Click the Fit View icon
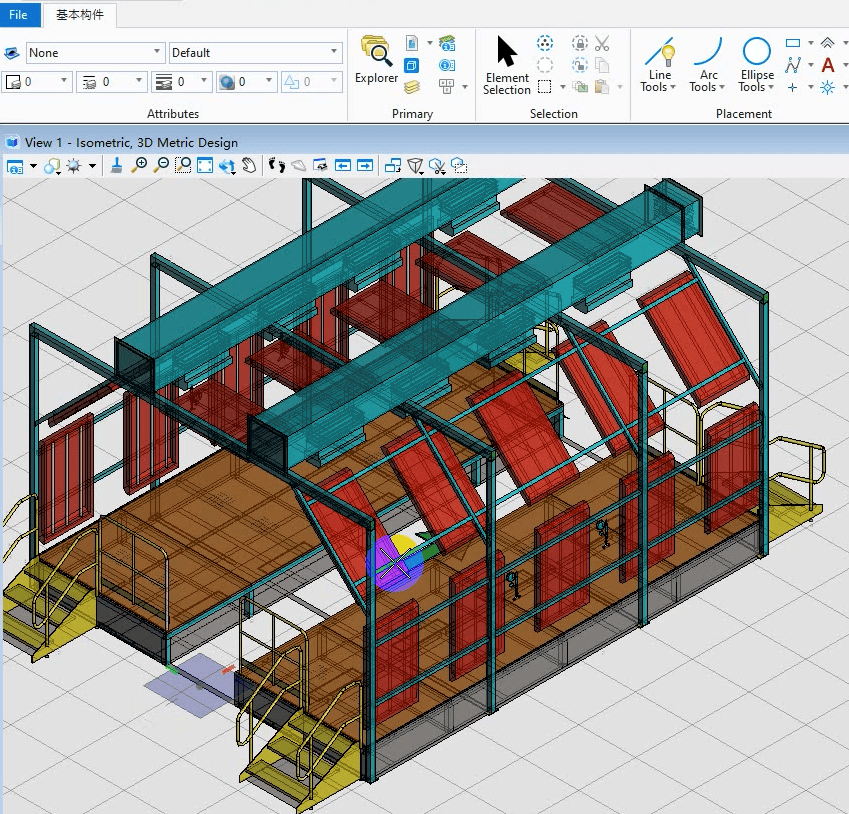Screen dimensions: 849x814 (x=205, y=165)
